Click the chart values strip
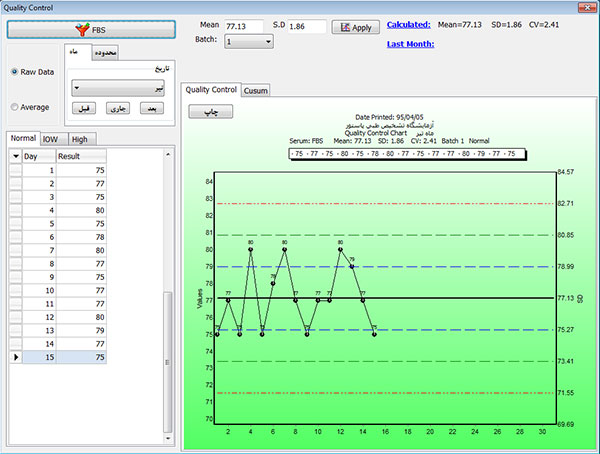The height and width of the screenshot is (454, 600). (x=408, y=154)
